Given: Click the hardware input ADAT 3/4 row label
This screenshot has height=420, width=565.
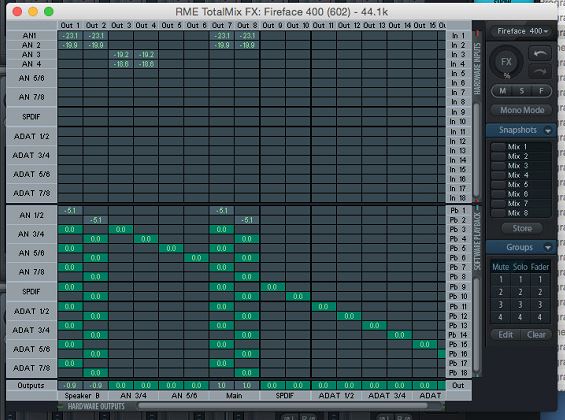Looking at the screenshot, I should point(31,155).
